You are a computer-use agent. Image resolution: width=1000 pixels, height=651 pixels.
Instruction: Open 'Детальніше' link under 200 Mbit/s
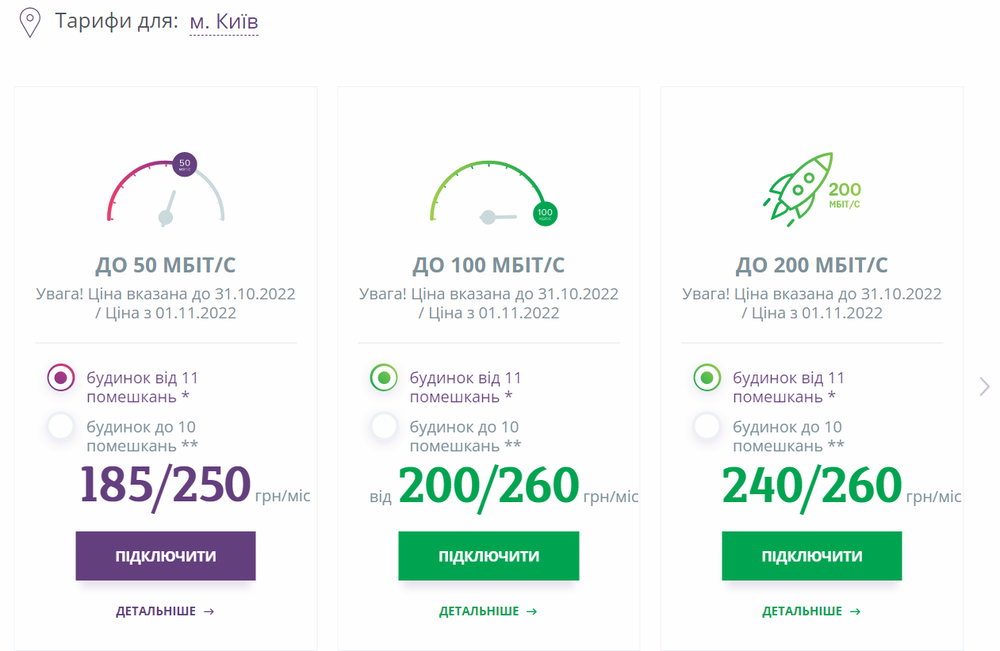[811, 611]
